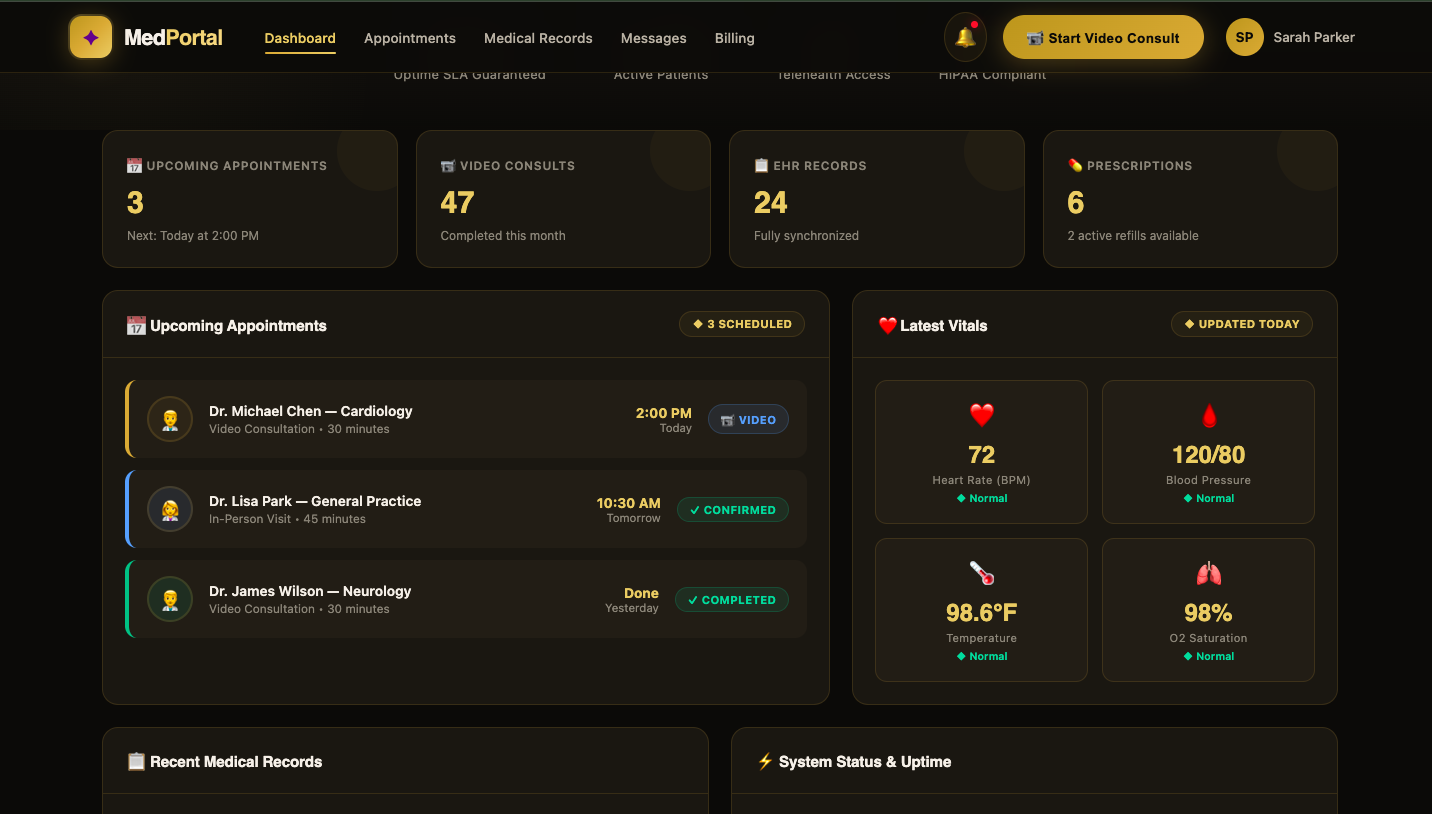Click the Next: Today at 2:00 PM text

click(193, 236)
